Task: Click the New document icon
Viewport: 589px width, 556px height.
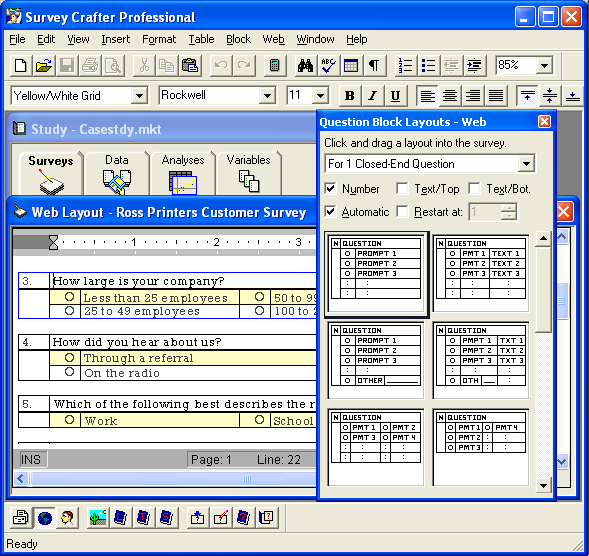Action: click(x=21, y=66)
